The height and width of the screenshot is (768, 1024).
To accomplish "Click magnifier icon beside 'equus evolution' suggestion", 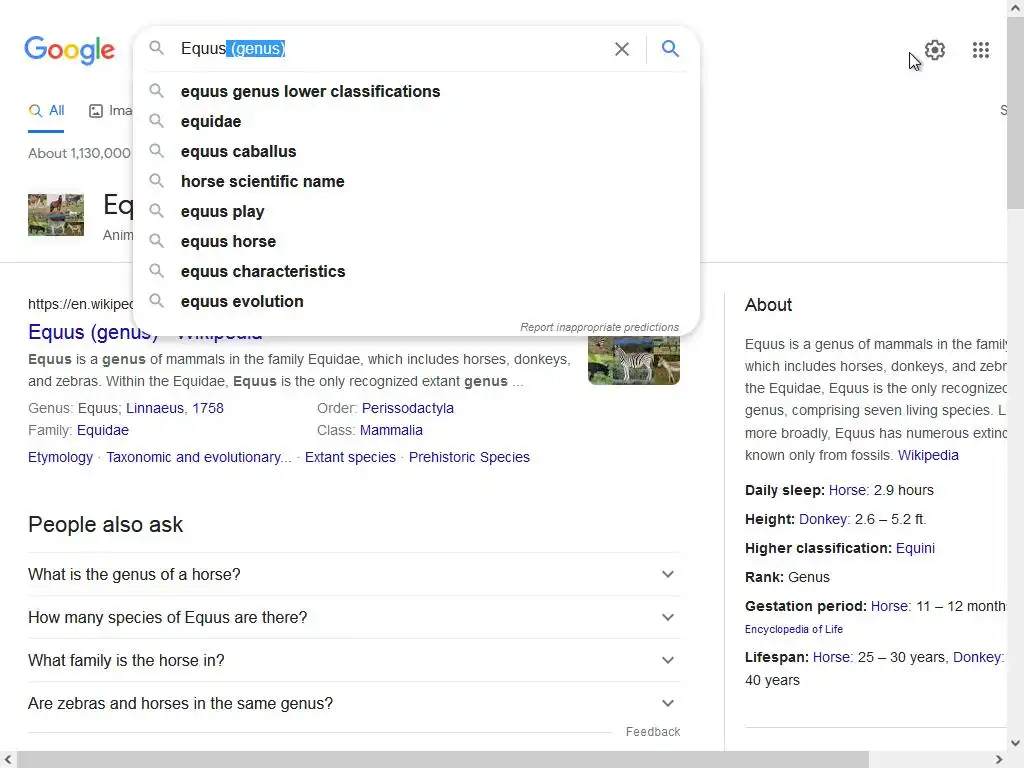I will 156,300.
